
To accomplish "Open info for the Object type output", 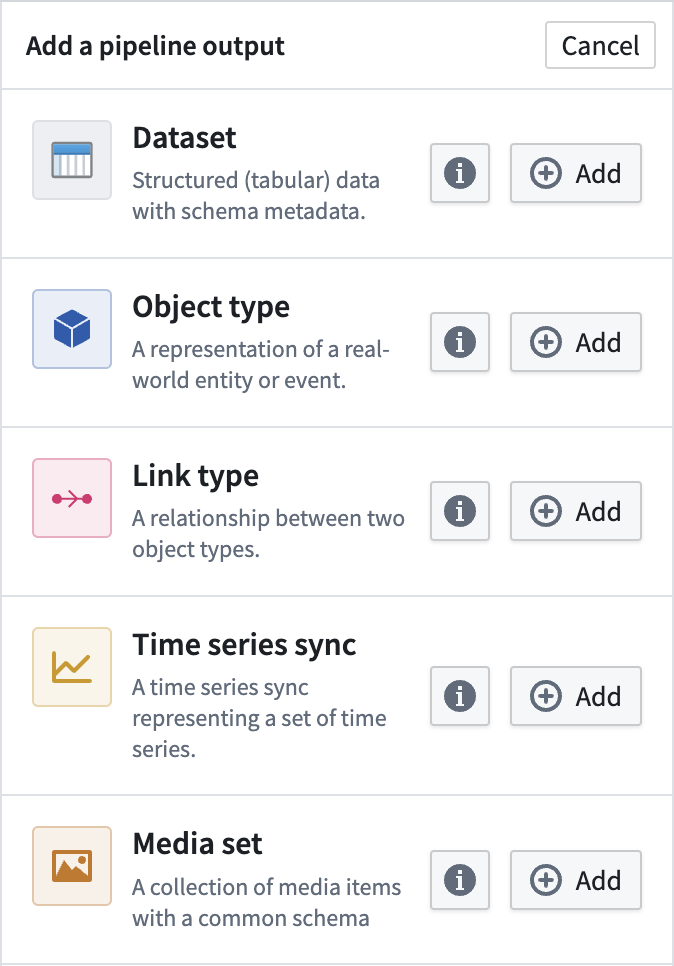I will coord(459,342).
